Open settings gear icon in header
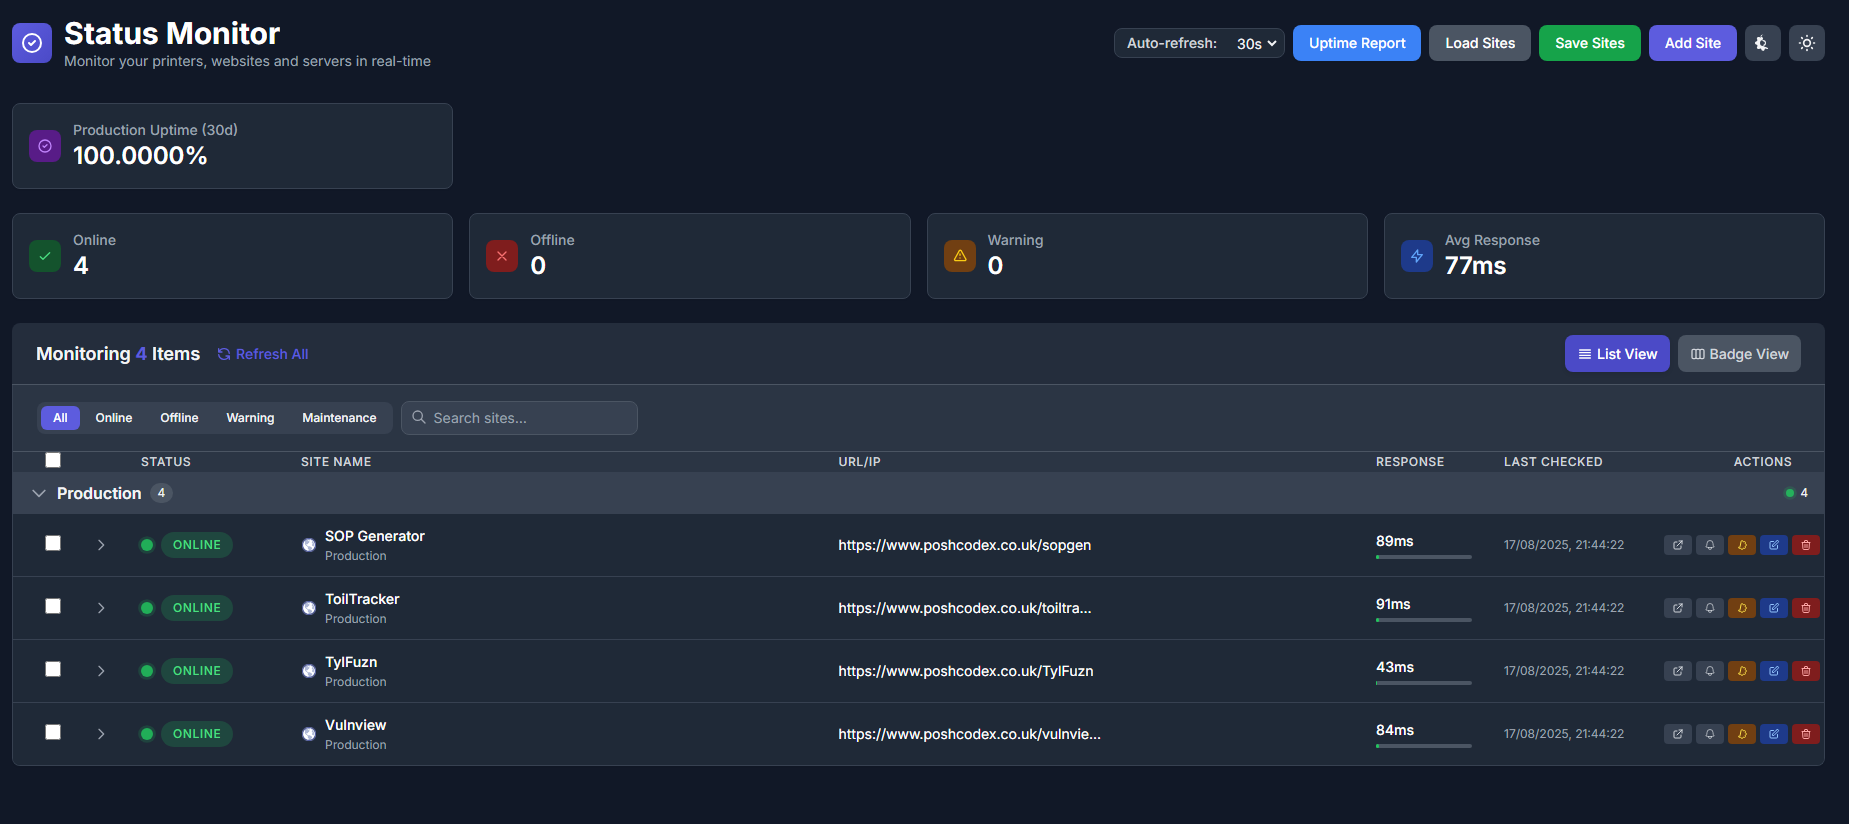The width and height of the screenshot is (1849, 824). pyautogui.click(x=1763, y=43)
